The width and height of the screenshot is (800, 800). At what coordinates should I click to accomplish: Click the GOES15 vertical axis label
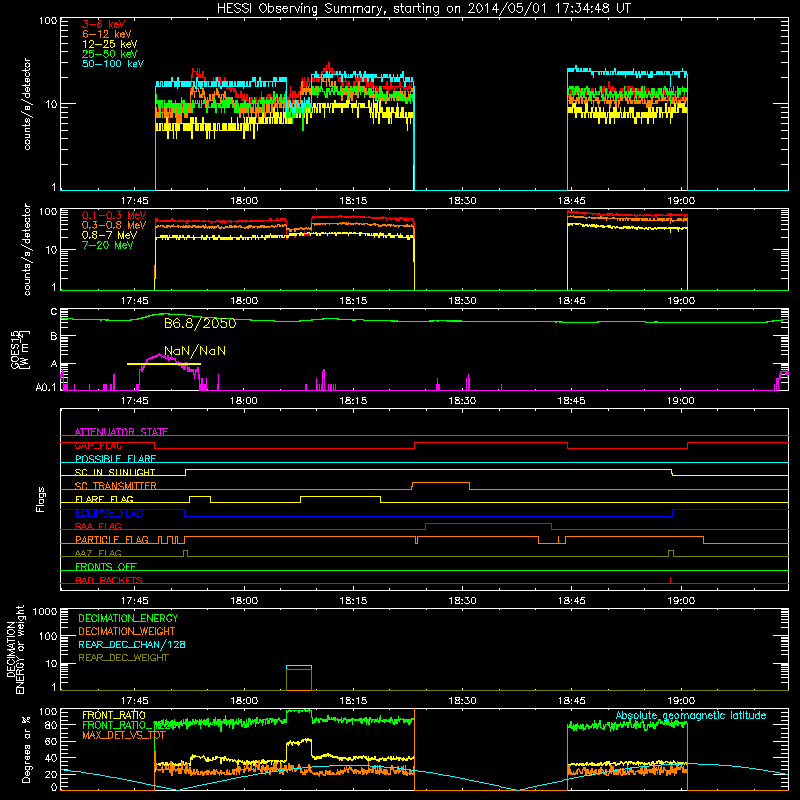click(20, 349)
